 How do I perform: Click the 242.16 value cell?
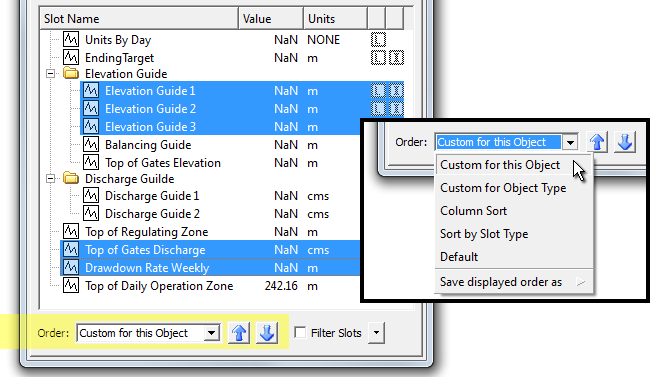pos(281,286)
